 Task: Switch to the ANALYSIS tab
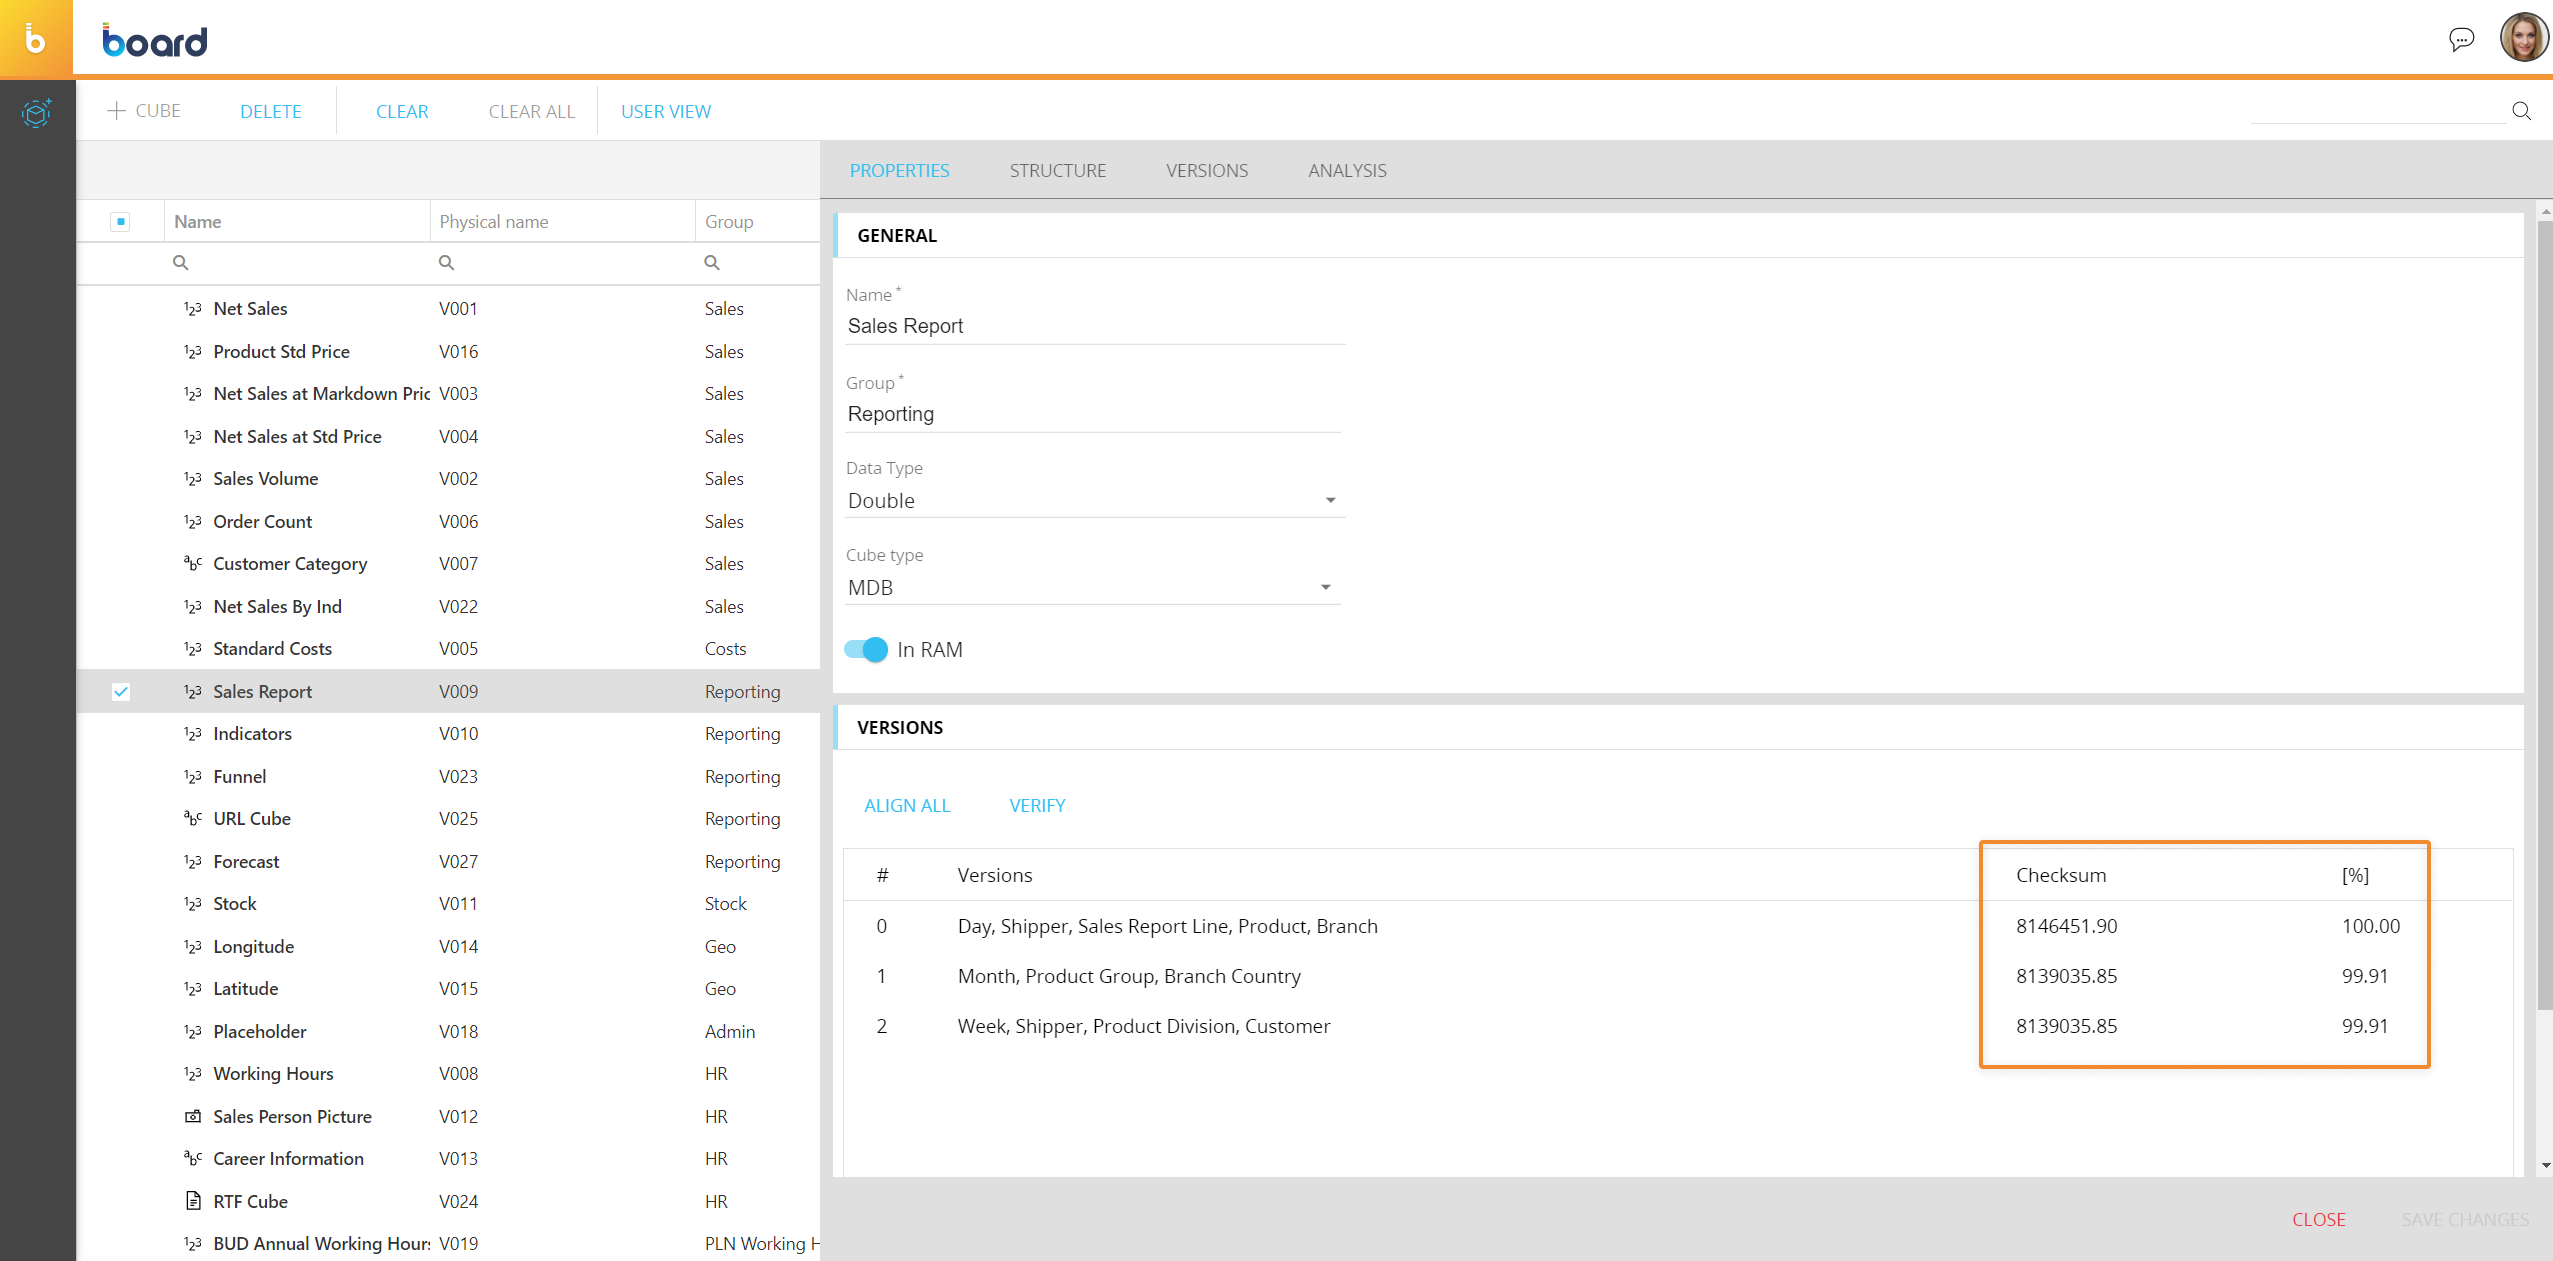point(1346,171)
